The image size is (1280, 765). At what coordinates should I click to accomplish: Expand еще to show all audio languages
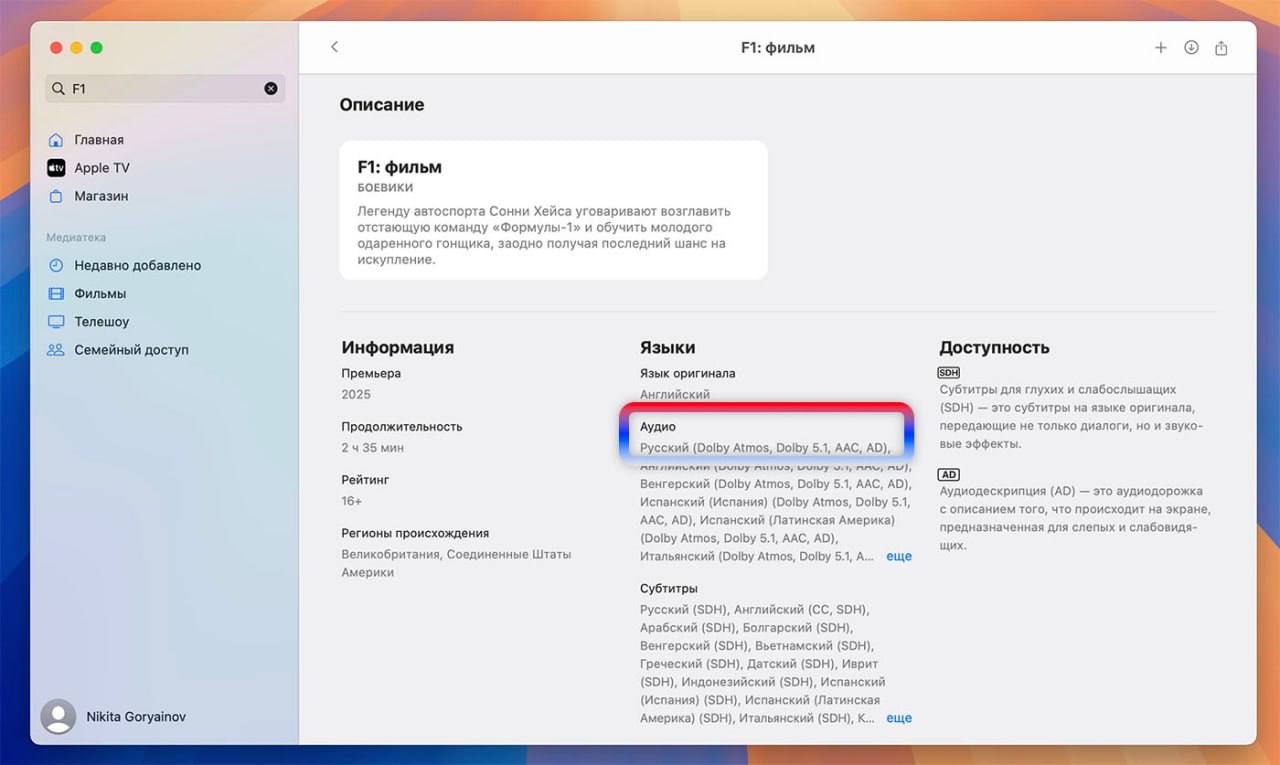pos(898,556)
